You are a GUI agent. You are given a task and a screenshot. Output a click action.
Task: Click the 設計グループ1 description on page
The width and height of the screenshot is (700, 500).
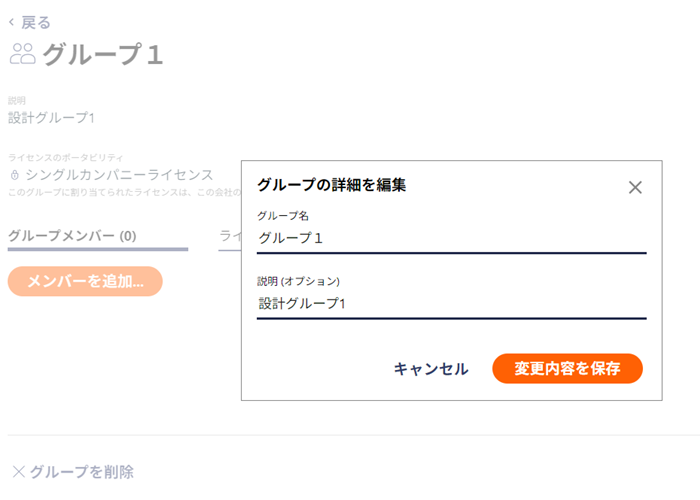pyautogui.click(x=51, y=118)
